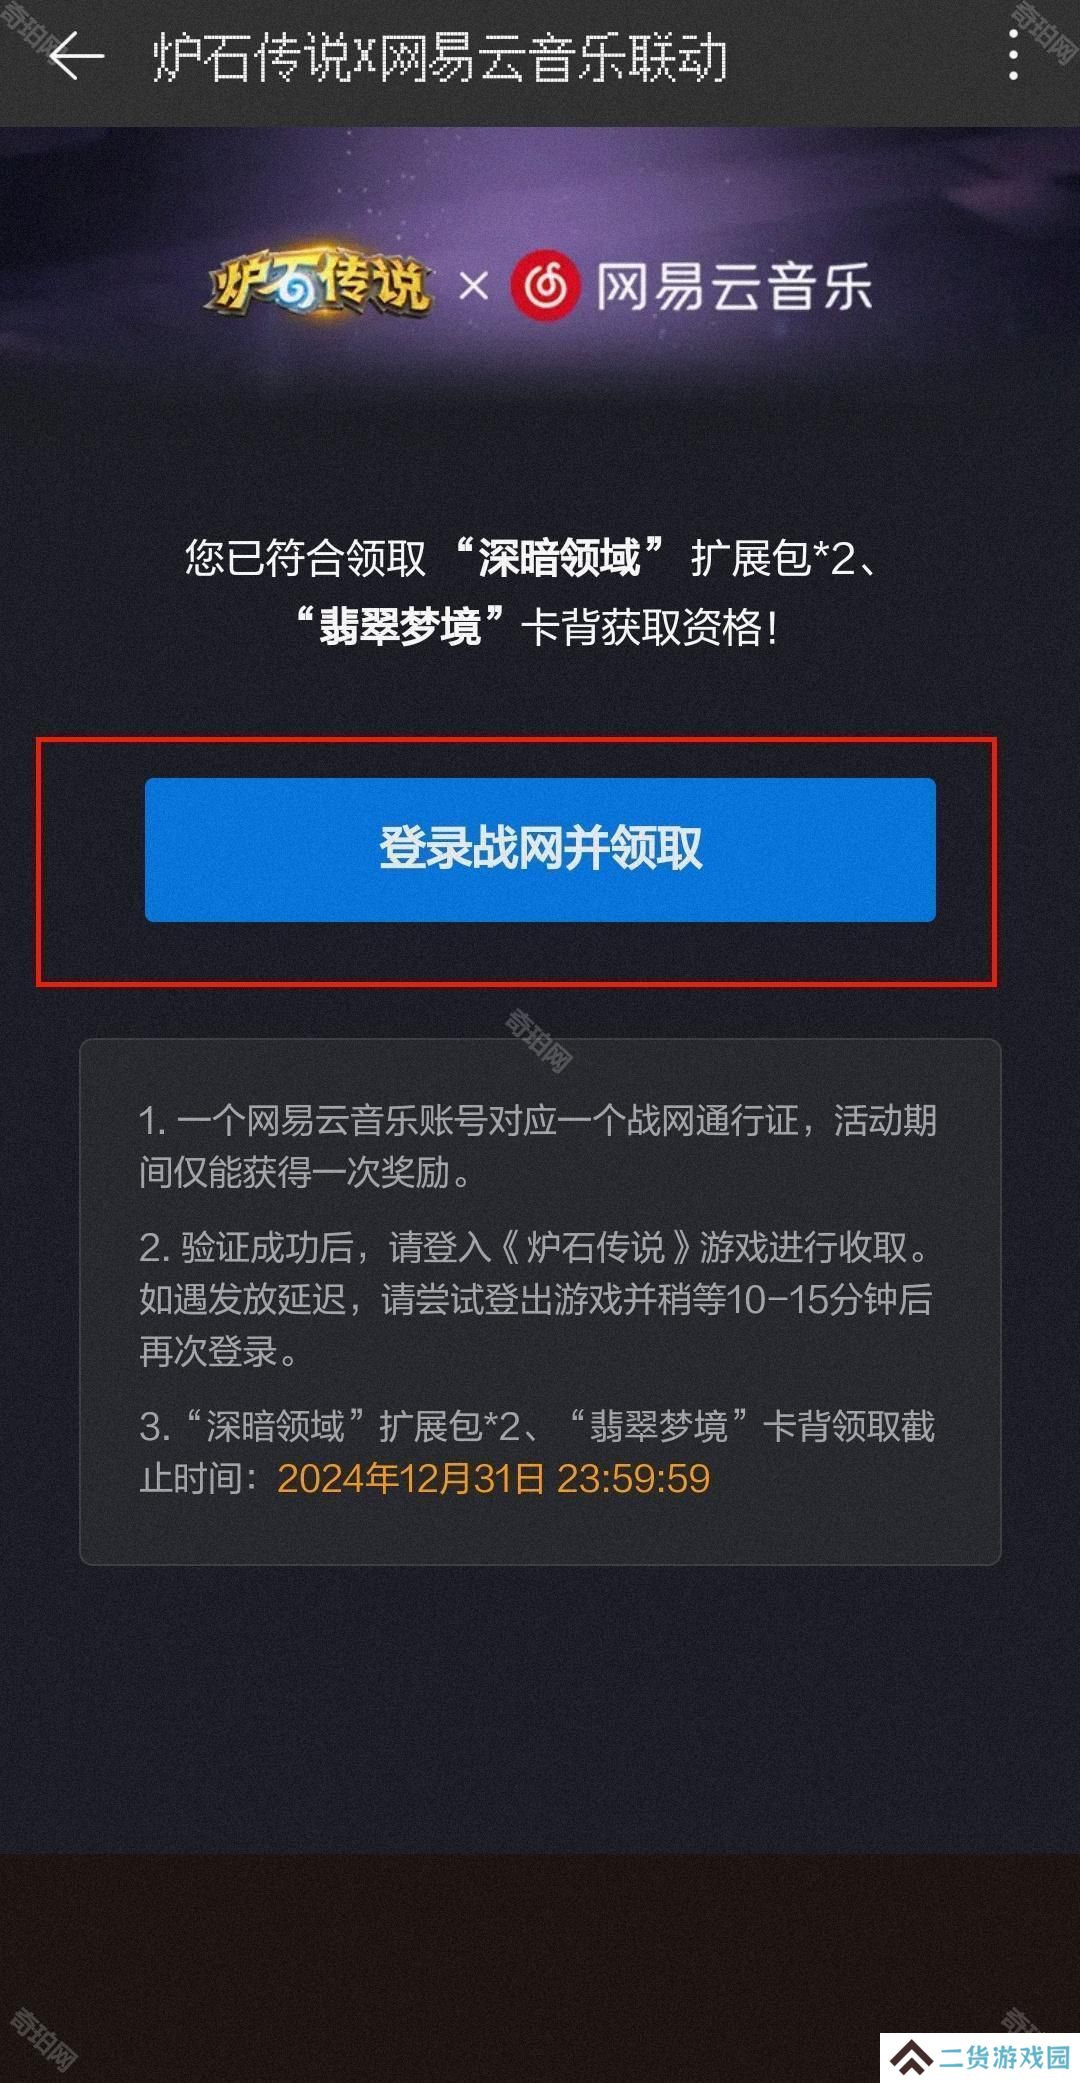This screenshot has width=1080, height=2083.
Task: Click the 您已符合领取 text
Action: 305,558
